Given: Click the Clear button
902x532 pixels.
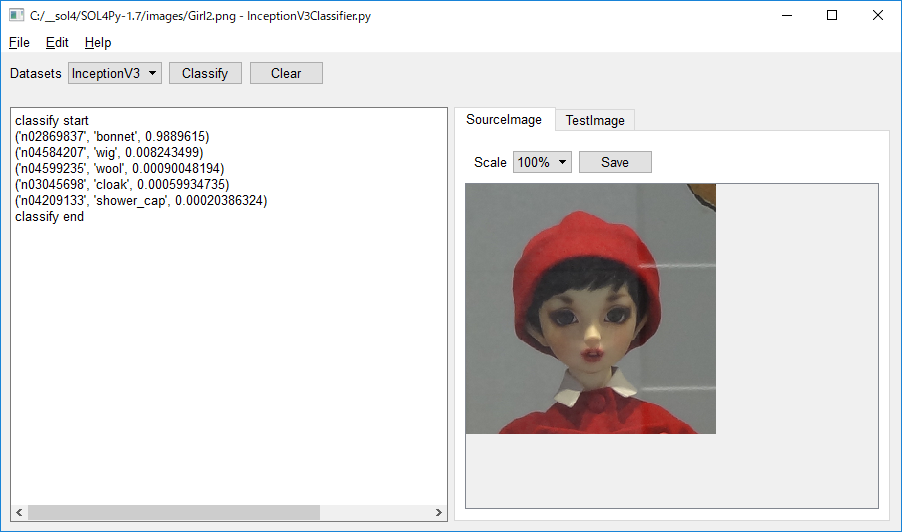Looking at the screenshot, I should [x=286, y=73].
